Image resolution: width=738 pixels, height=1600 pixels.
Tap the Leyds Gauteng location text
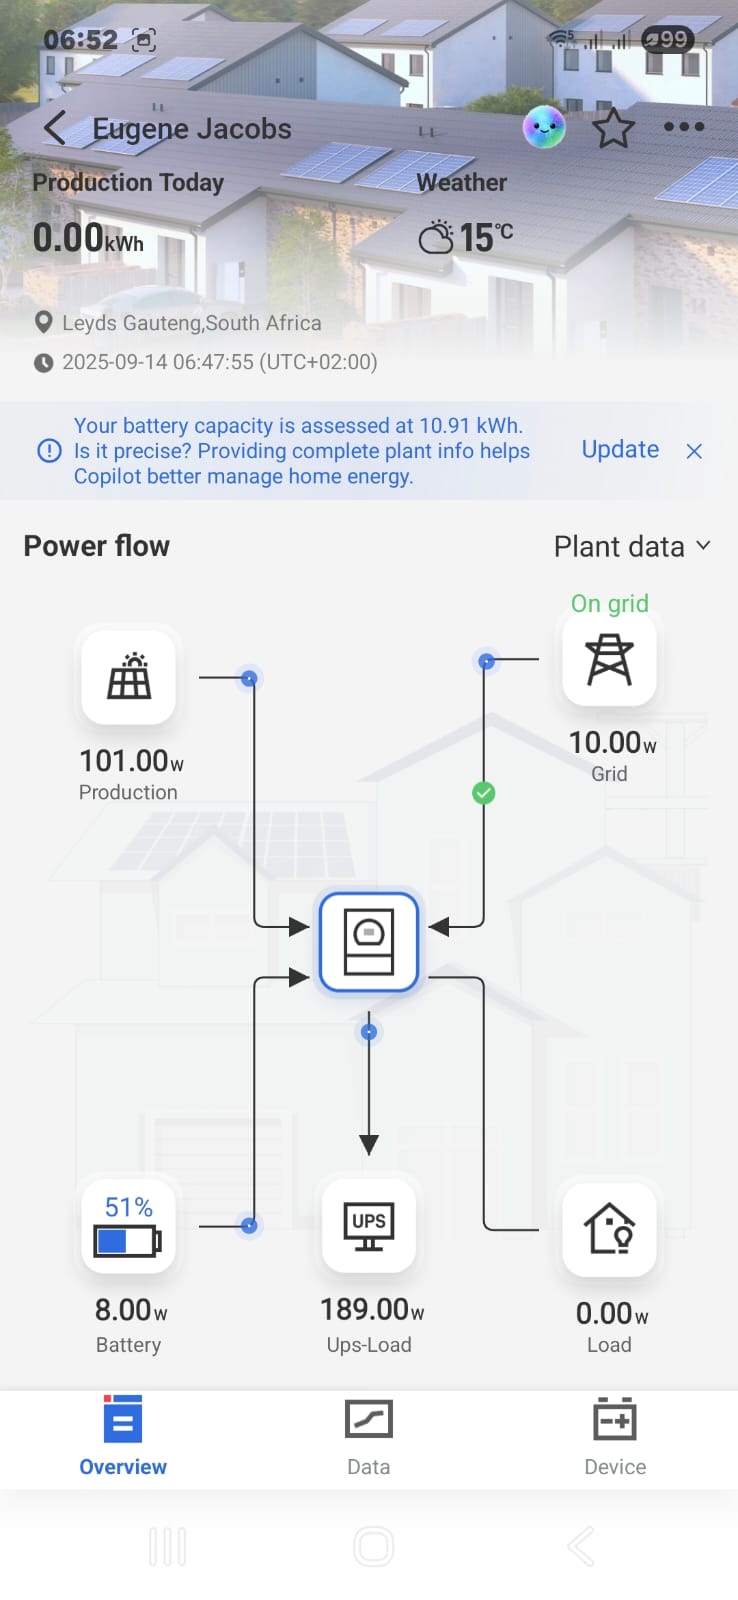point(191,323)
